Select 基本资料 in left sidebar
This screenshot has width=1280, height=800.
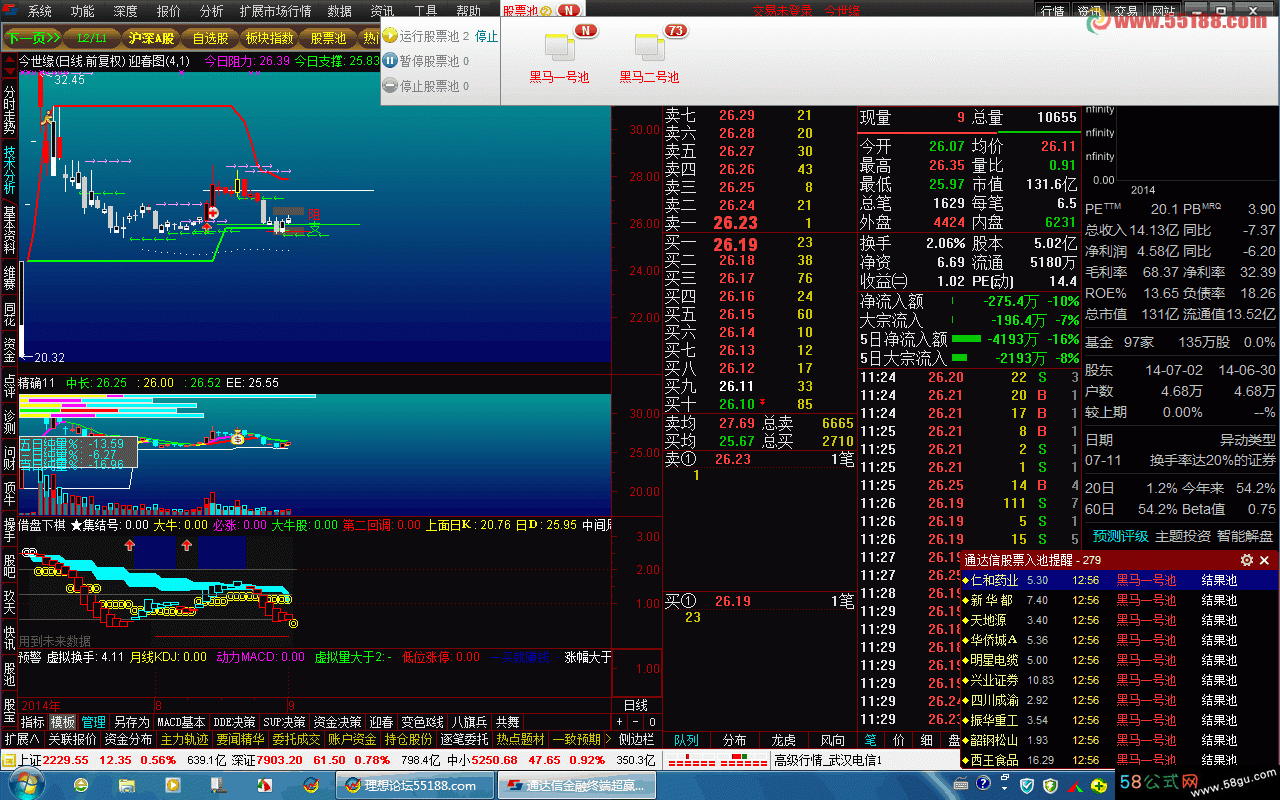click(9, 229)
